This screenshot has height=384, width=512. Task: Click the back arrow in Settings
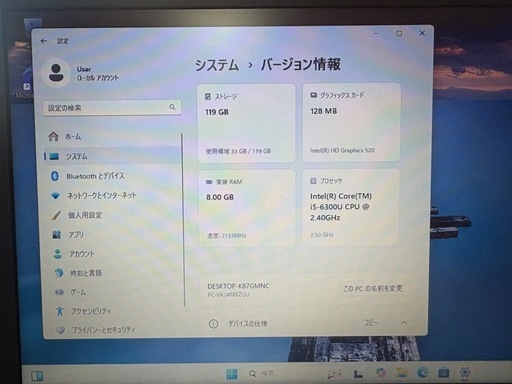point(44,41)
